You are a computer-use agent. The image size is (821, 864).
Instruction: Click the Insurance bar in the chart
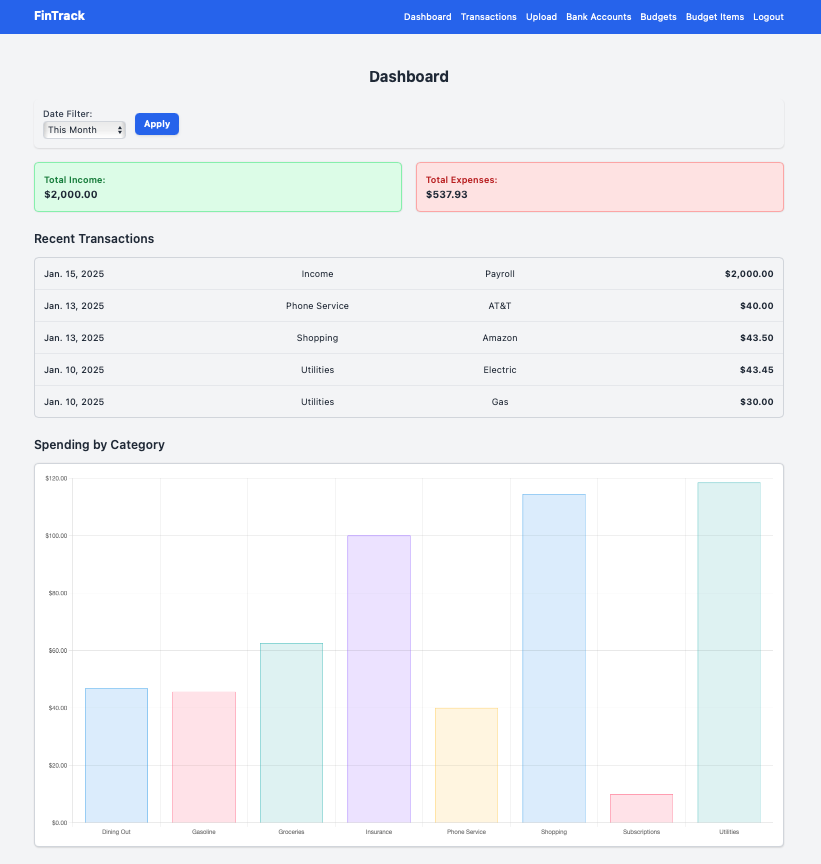(x=379, y=678)
